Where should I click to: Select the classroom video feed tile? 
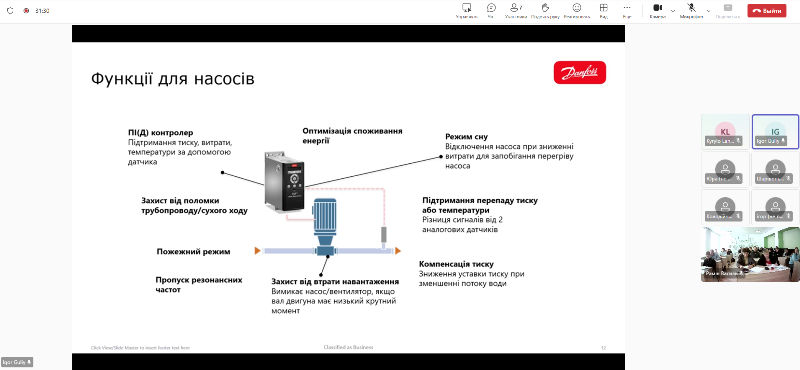[750, 254]
